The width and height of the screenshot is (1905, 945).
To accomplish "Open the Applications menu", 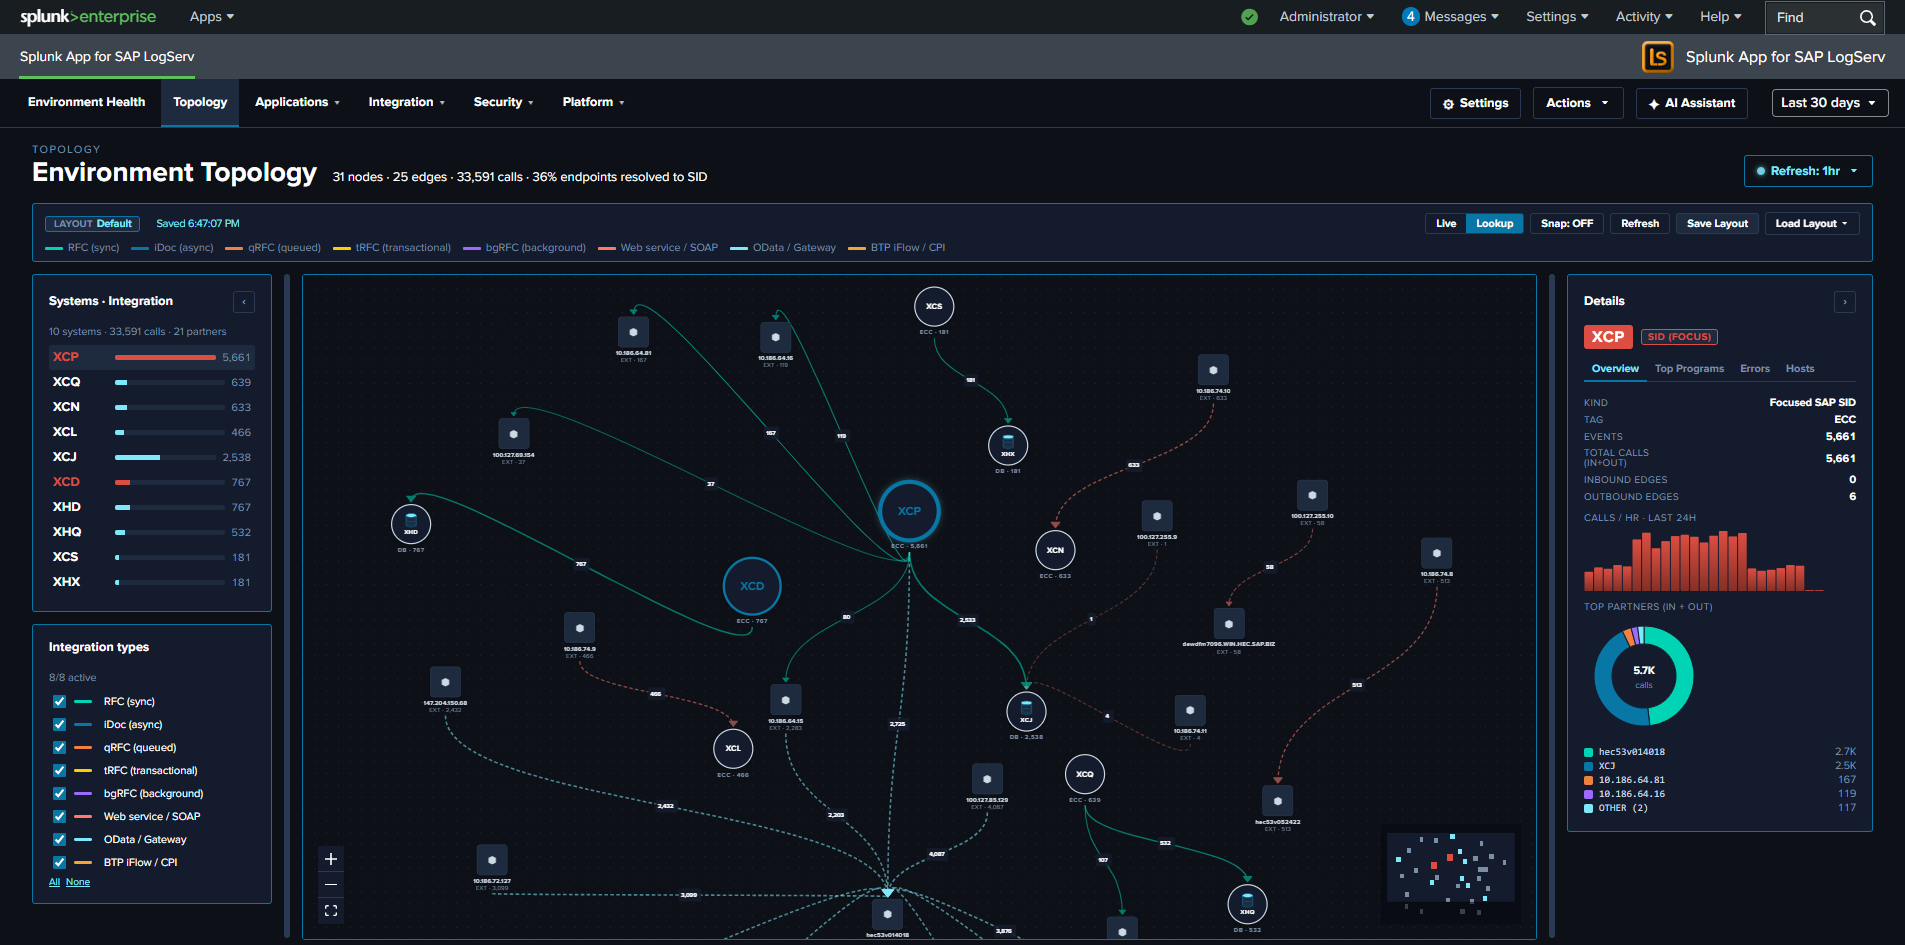I will (x=297, y=102).
